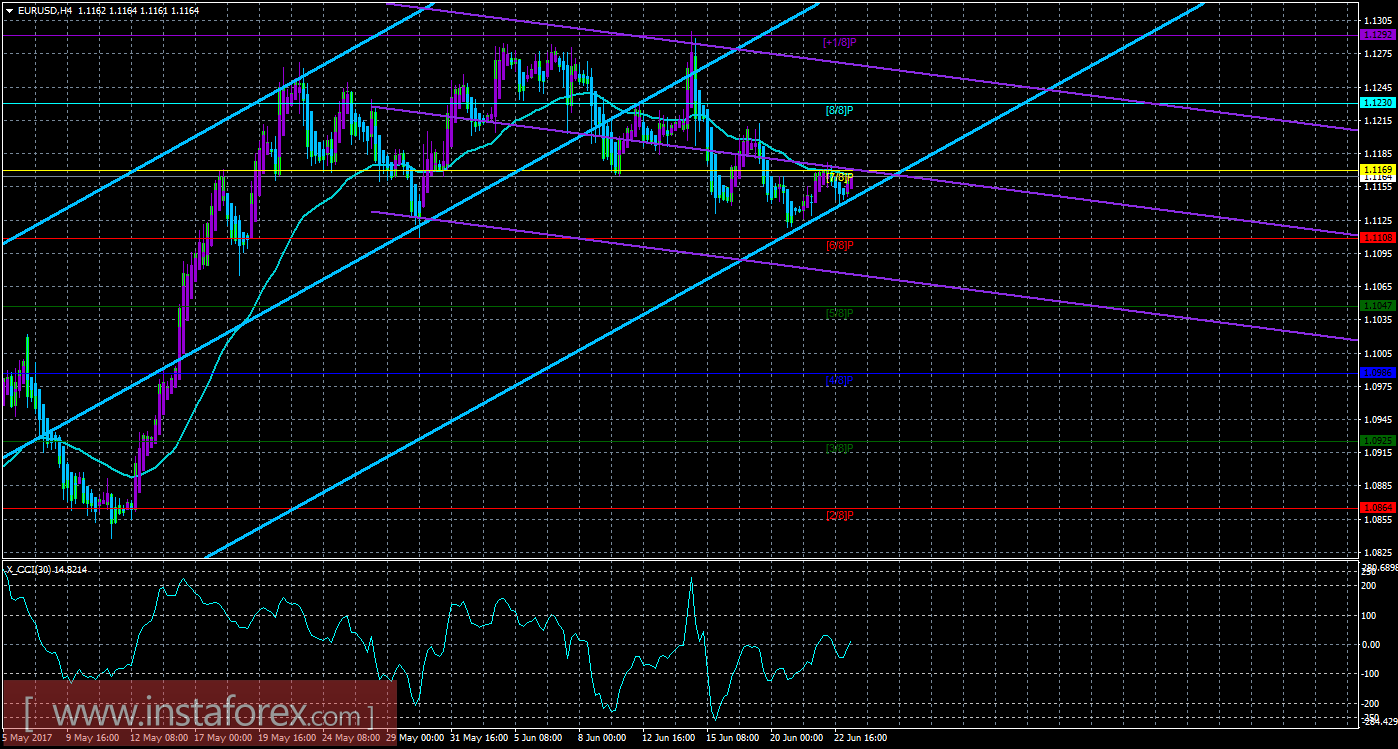The image size is (1398, 749).
Task: Select the green [3/8]P level label
Action: click(839, 448)
